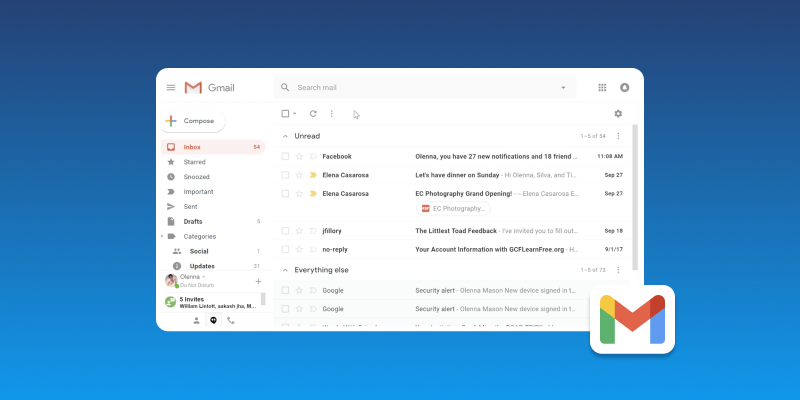The image size is (800, 400).
Task: Star the no-reply email
Action: click(299, 249)
